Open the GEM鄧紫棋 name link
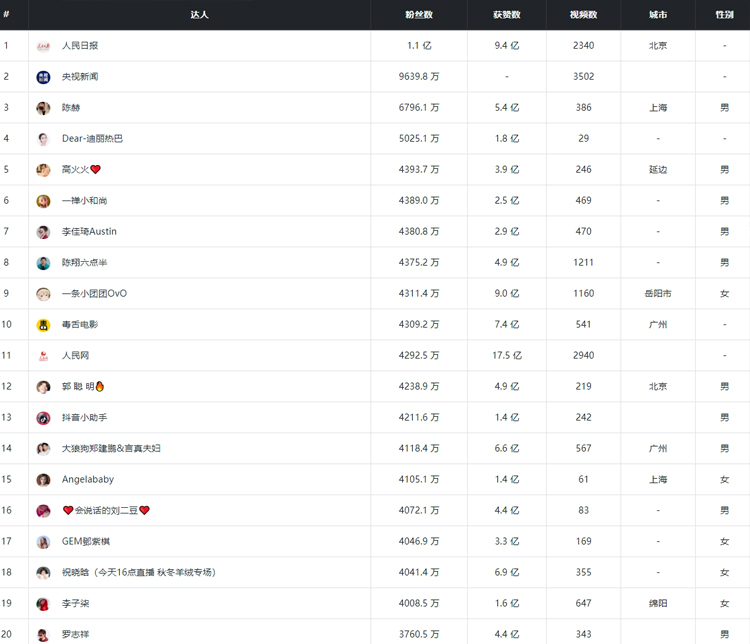 (86, 541)
